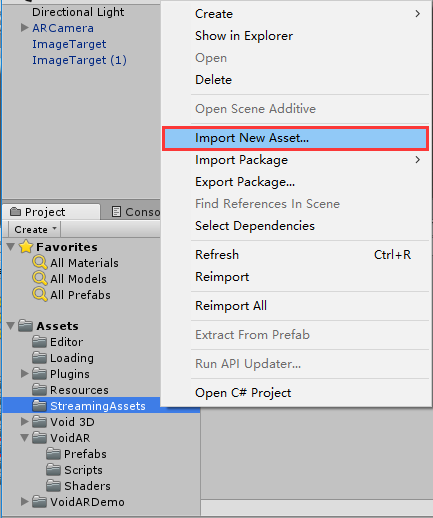Click the Resources folder icon

point(39,390)
